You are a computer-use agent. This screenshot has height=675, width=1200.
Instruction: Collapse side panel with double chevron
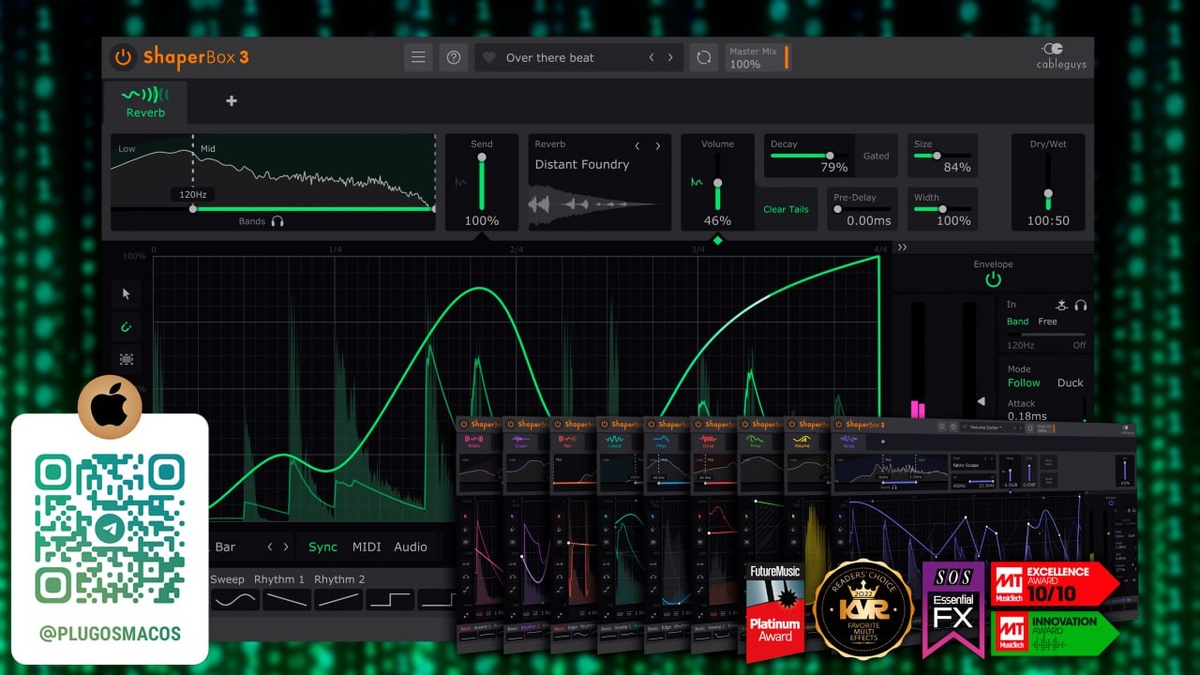(902, 248)
